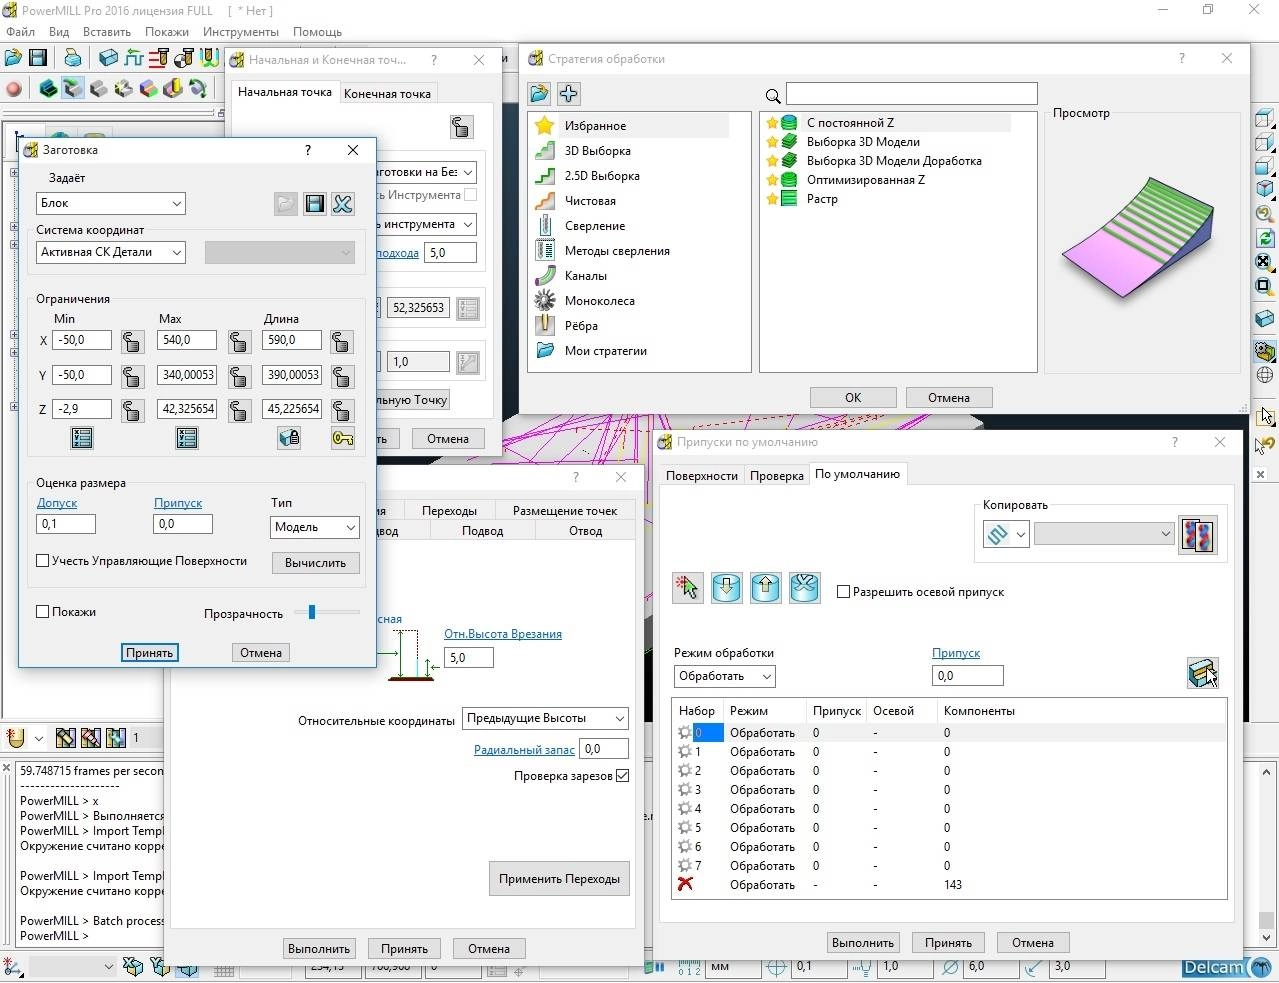1279x983 pixels.
Task: Click the key icon in Заготовка dialog
Action: pos(343,438)
